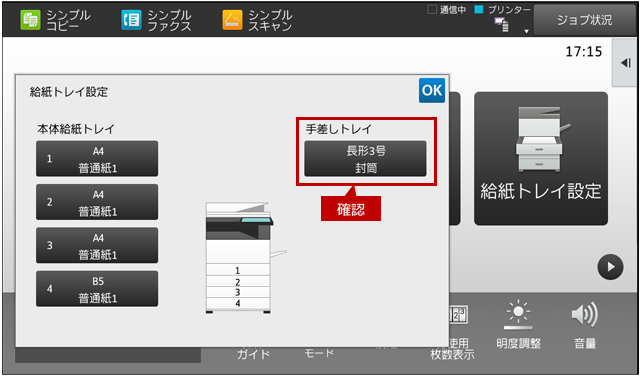
Task: Click the ジョブ状況 button
Action: [x=584, y=20]
